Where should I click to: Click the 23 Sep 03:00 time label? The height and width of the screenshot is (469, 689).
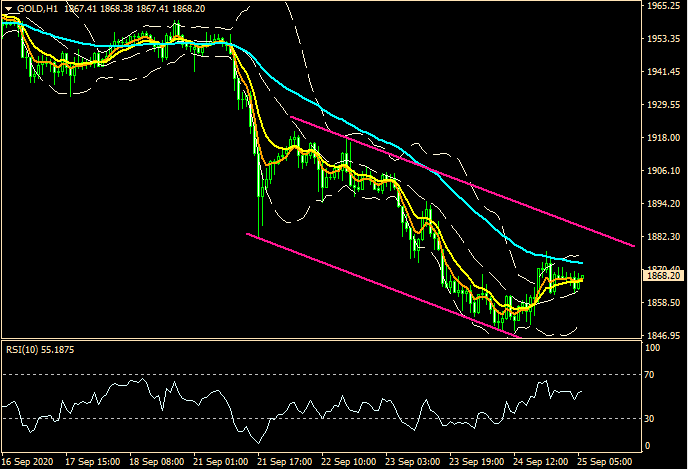(x=411, y=461)
